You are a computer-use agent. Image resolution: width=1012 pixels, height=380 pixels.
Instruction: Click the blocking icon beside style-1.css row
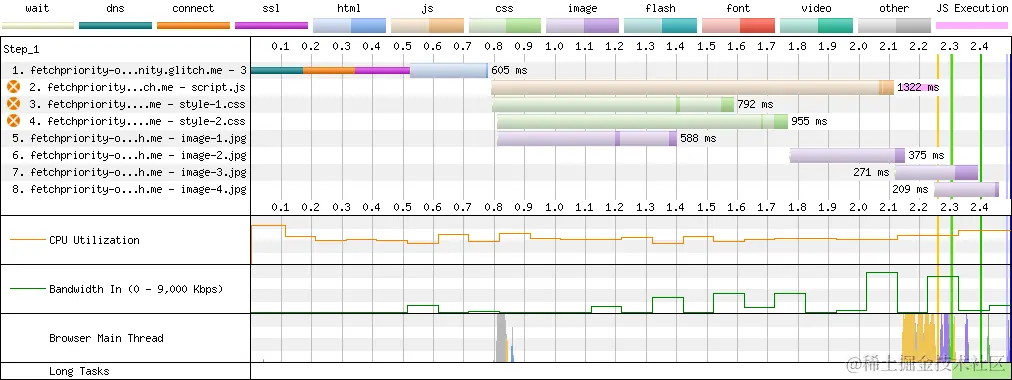pyautogui.click(x=13, y=104)
